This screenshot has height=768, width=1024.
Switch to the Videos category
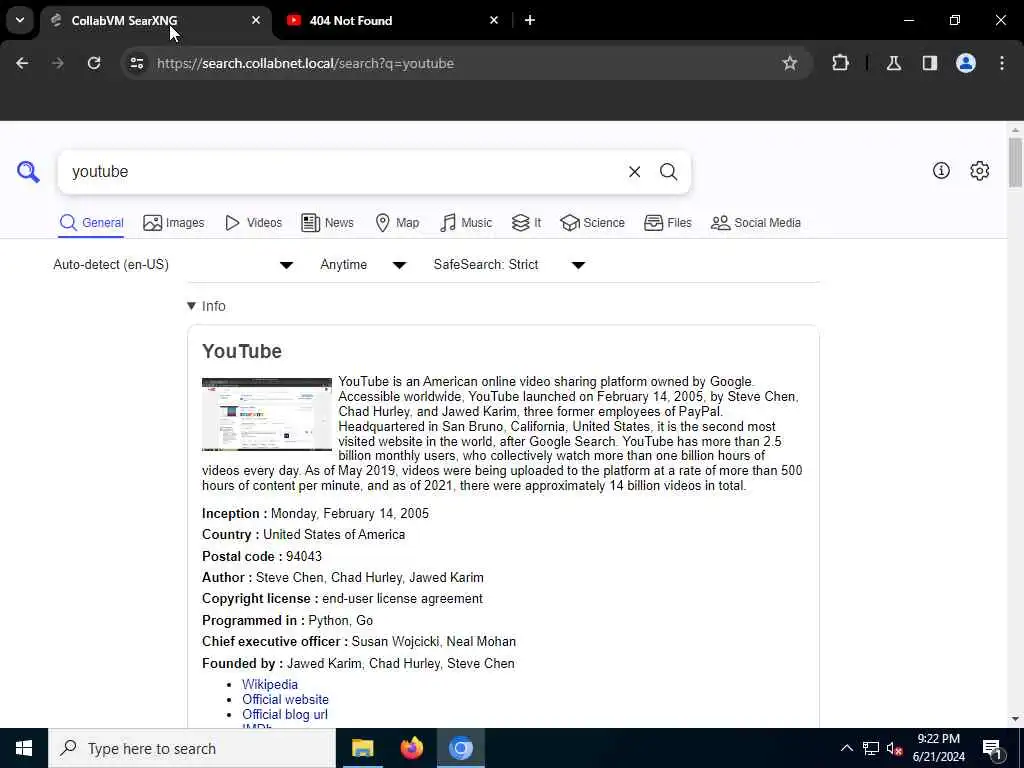click(x=253, y=223)
